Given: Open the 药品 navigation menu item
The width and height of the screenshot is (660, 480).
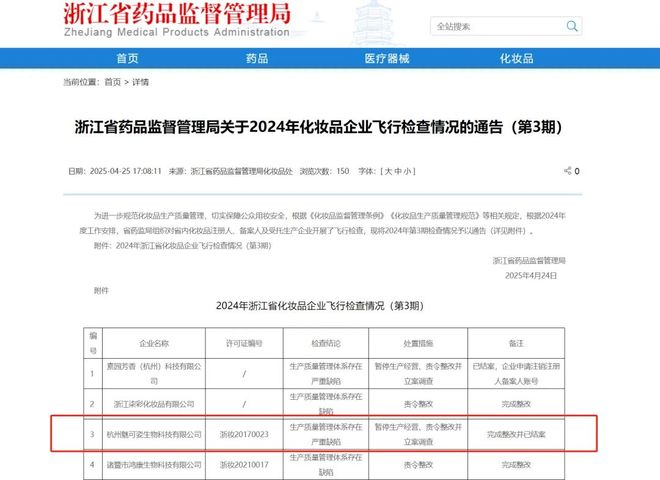Looking at the screenshot, I should (257, 58).
